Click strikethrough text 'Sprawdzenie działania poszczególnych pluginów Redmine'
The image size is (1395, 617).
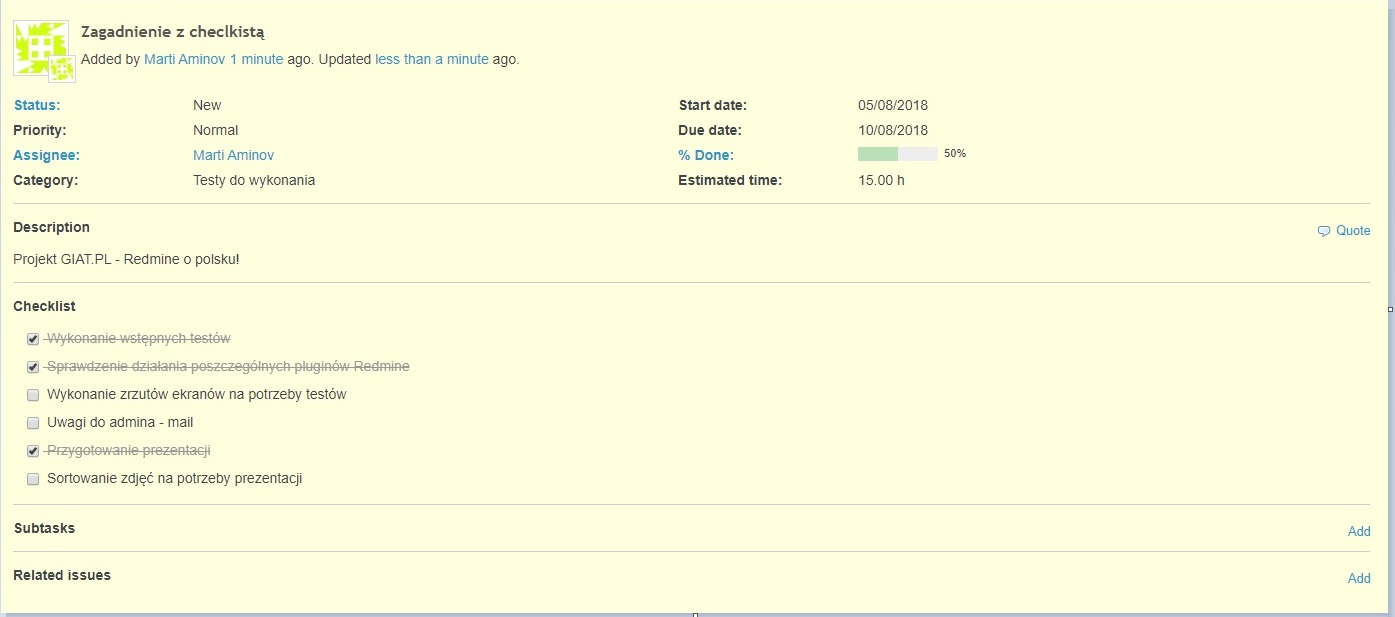[x=228, y=367]
